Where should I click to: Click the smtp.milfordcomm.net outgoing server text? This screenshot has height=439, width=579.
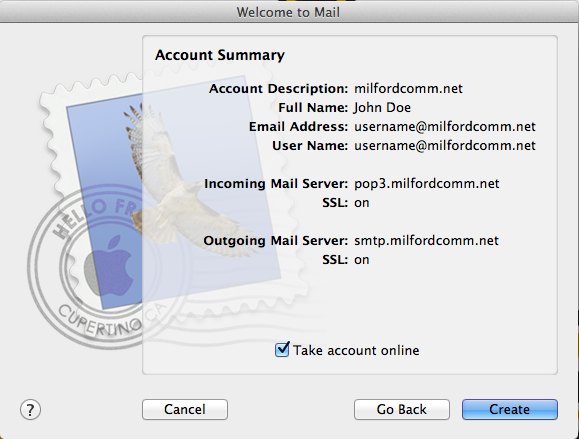pos(426,241)
